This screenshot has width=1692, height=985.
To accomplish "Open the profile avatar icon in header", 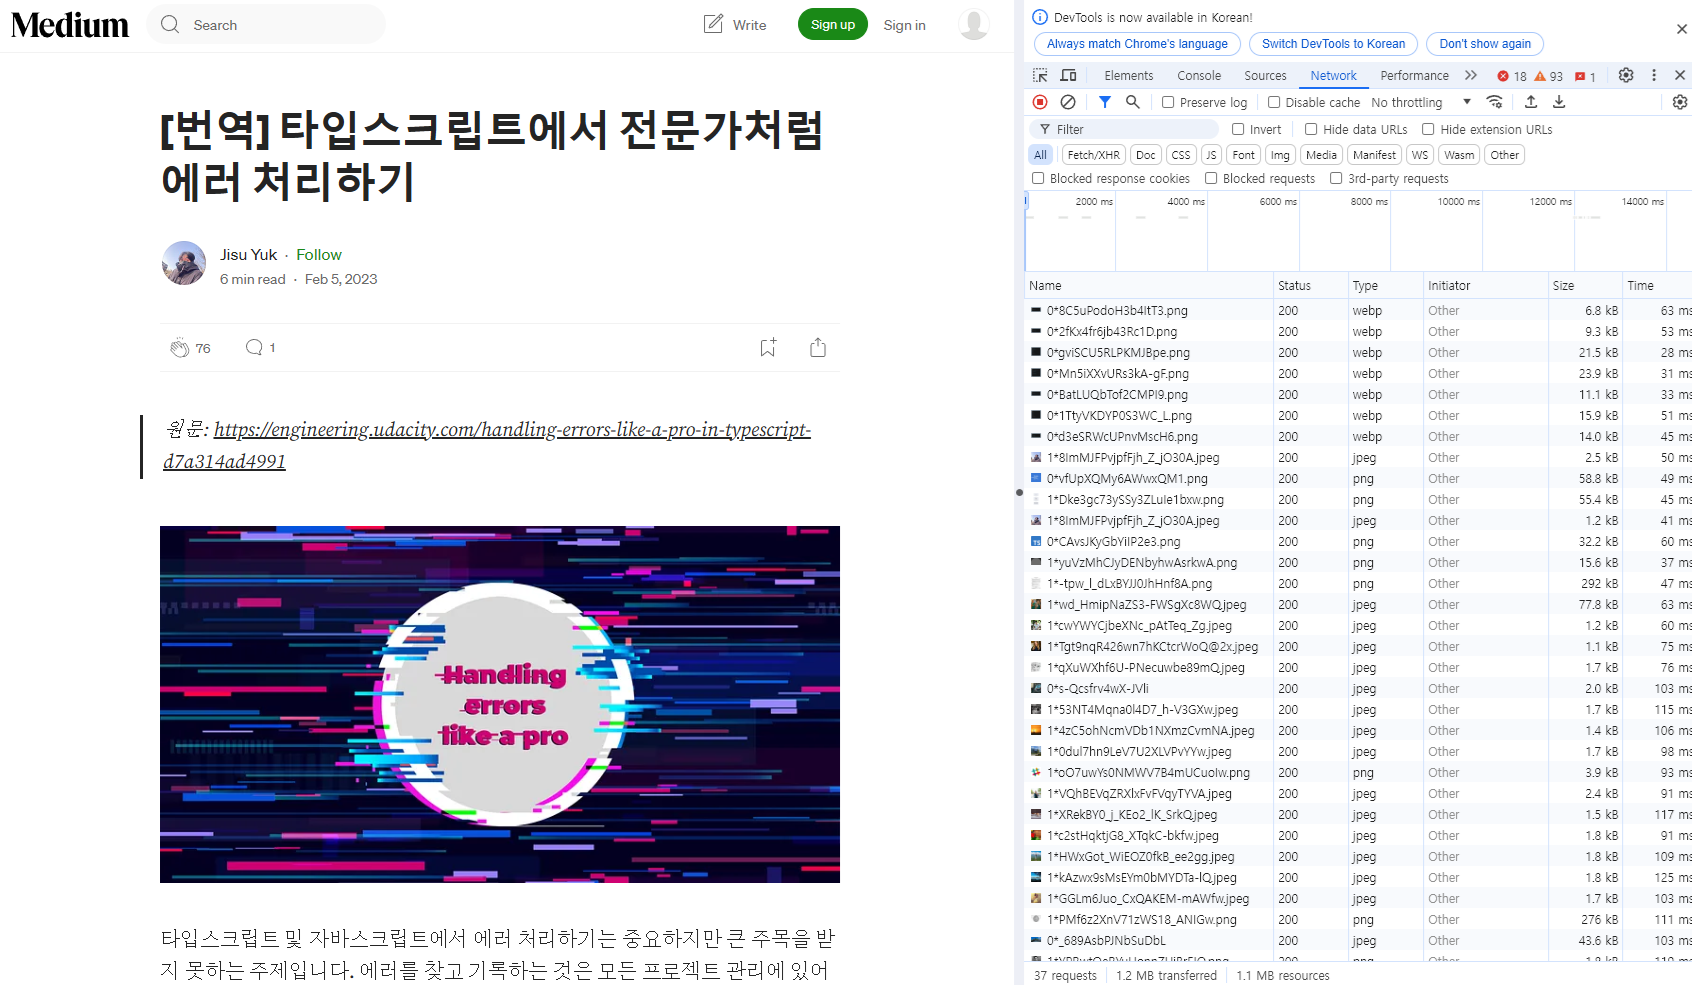I will click(x=974, y=24).
